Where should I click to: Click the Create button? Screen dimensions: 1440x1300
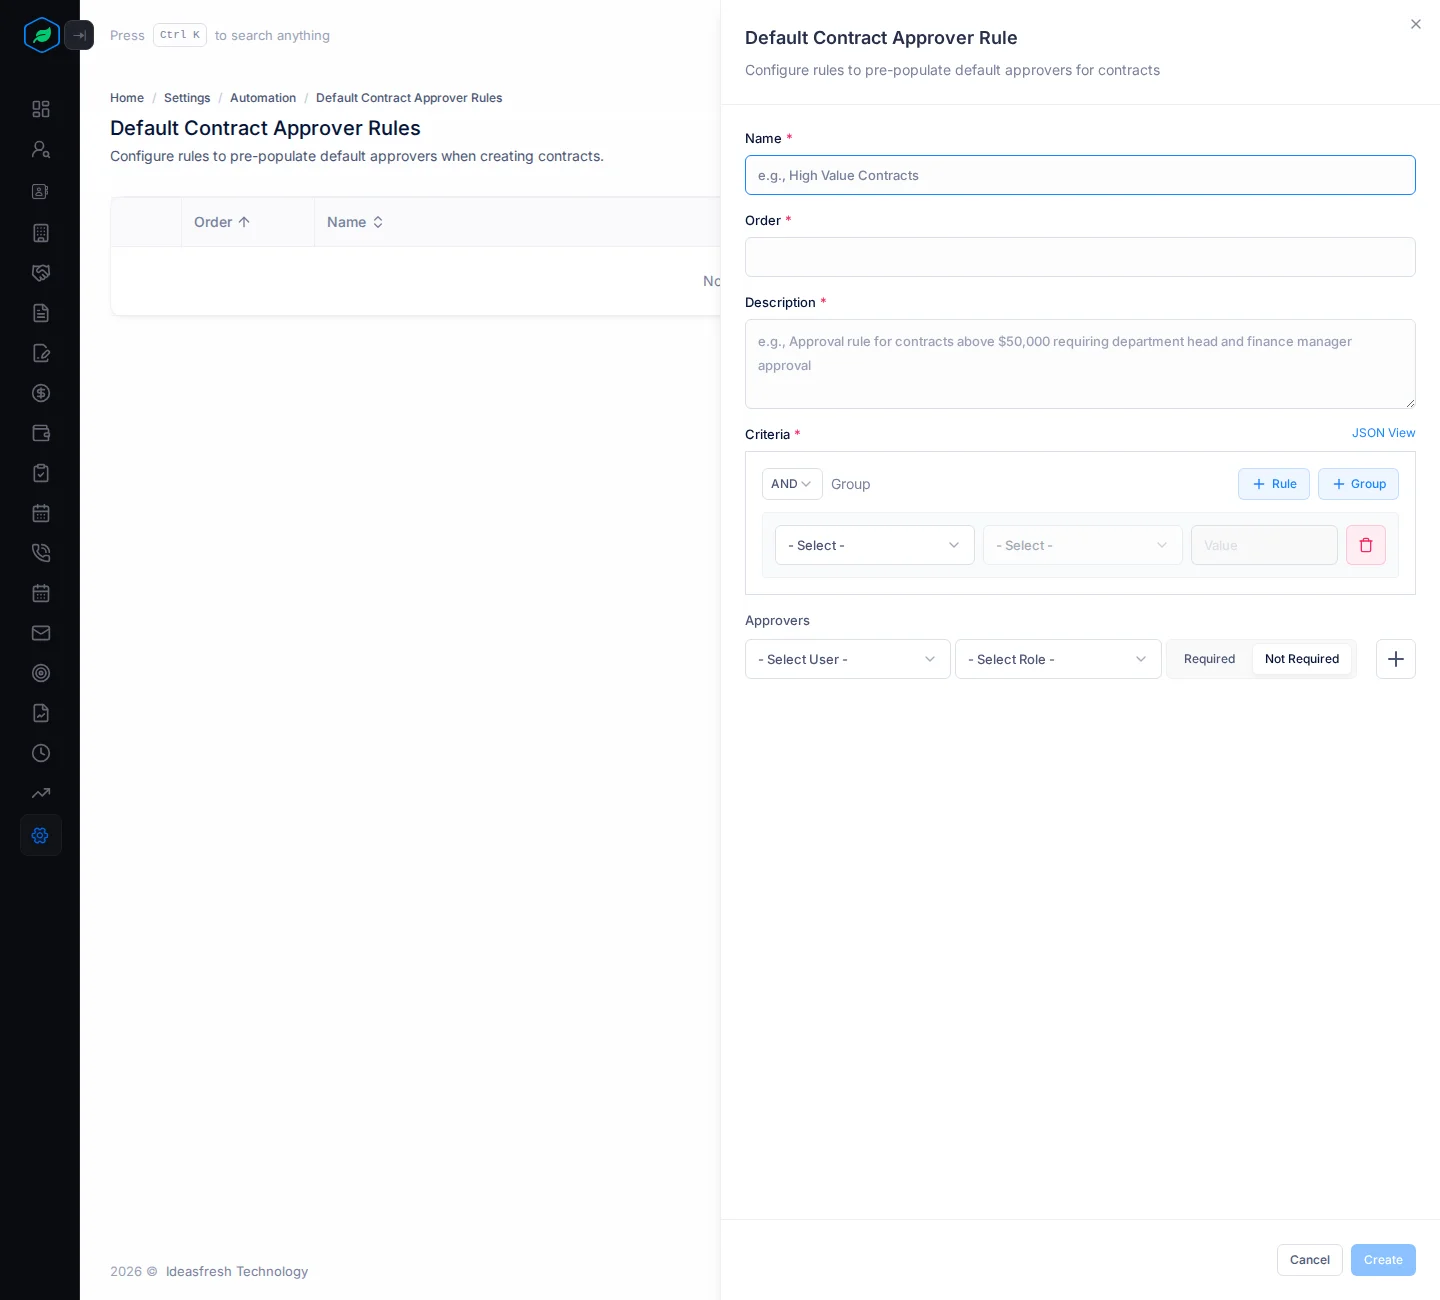click(1383, 1260)
